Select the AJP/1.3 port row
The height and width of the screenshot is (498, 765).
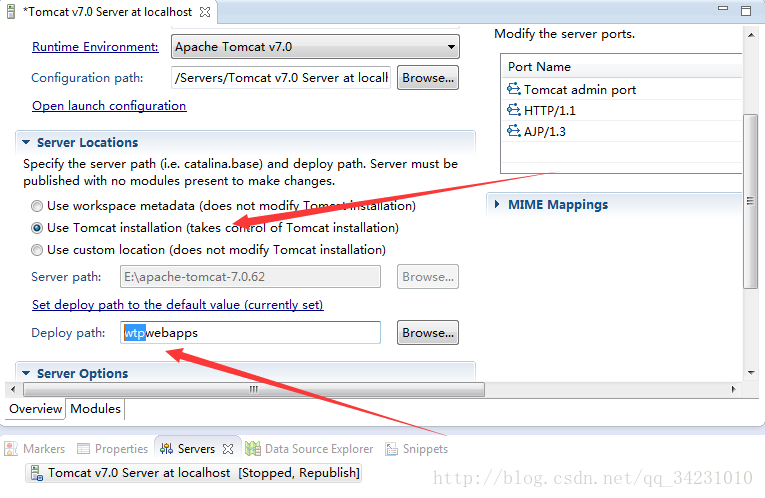click(x=622, y=131)
